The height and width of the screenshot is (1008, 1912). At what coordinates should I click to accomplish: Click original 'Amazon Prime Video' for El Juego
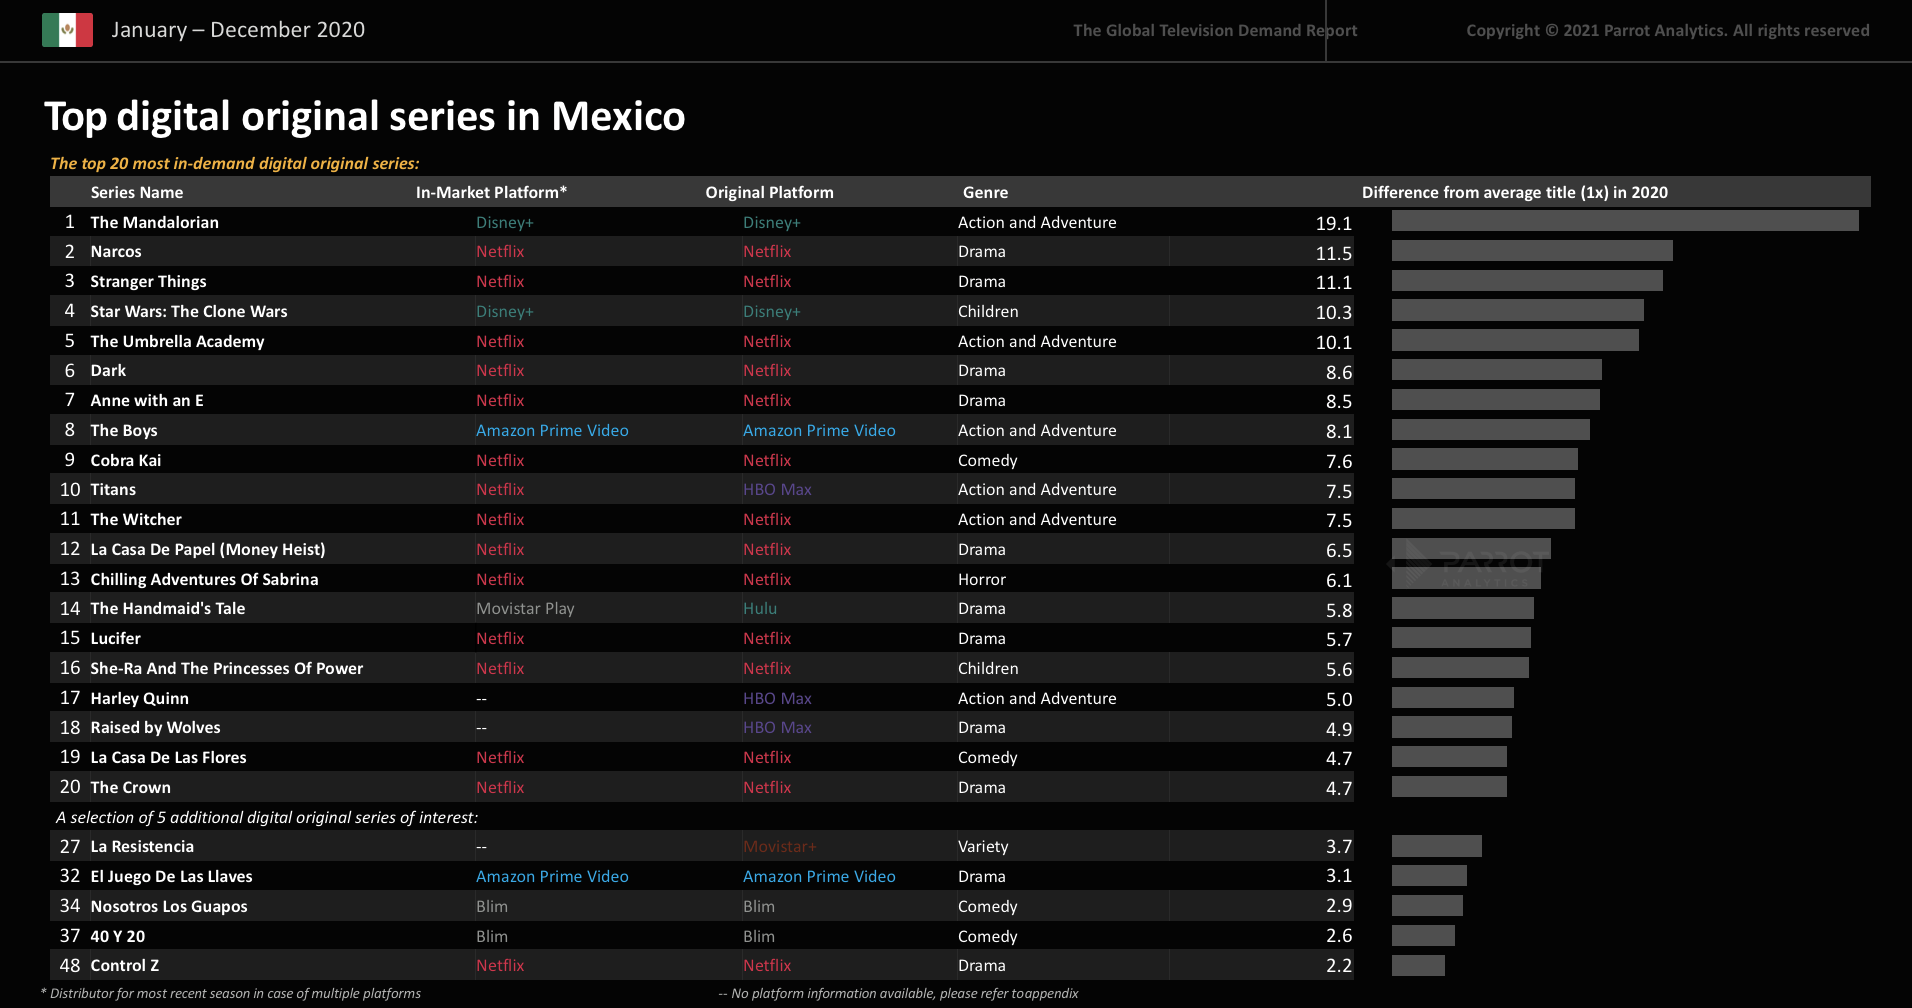[819, 876]
